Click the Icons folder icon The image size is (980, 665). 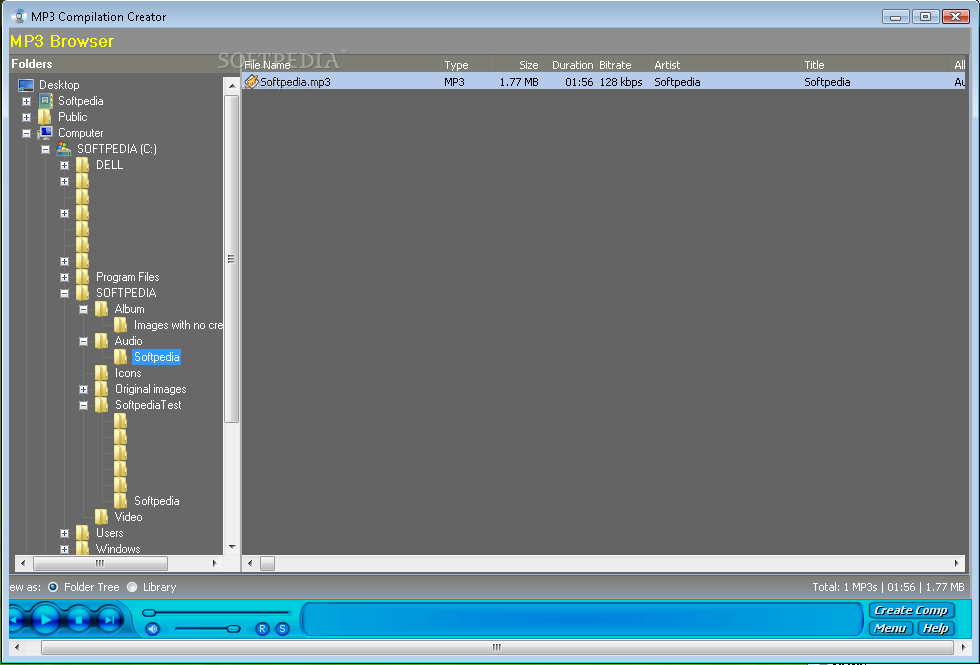point(101,373)
